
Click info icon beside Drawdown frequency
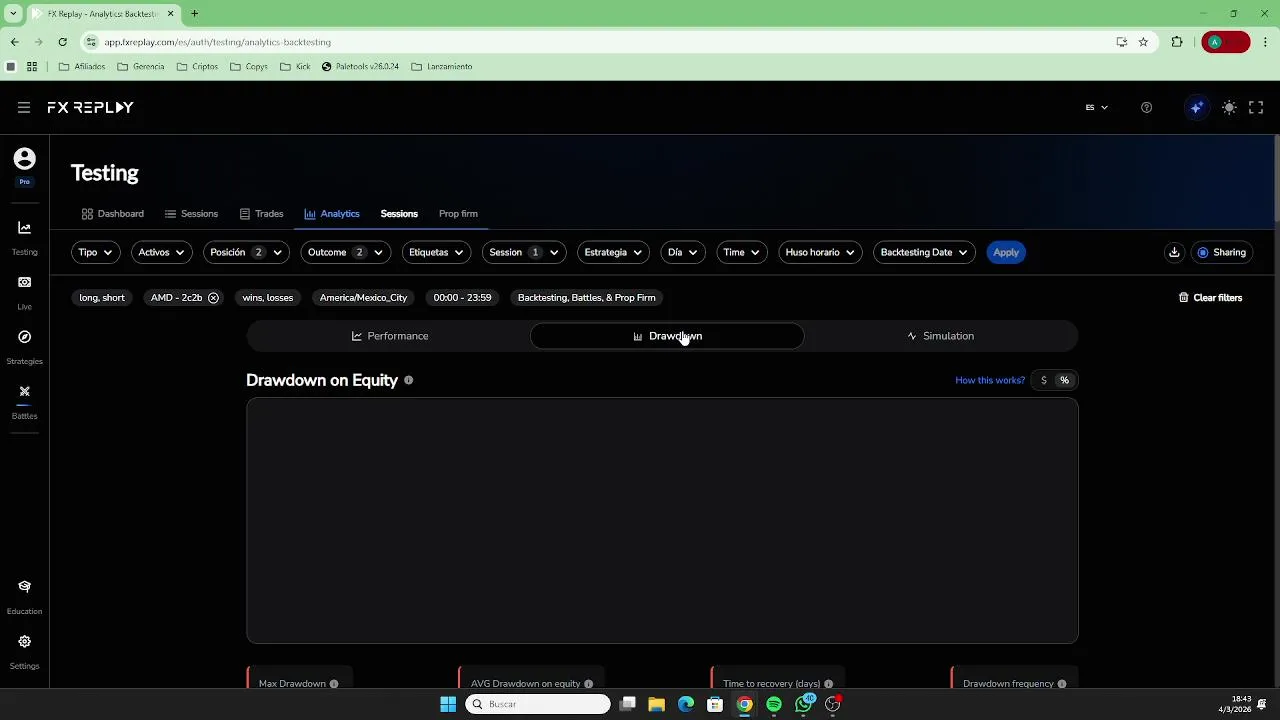click(x=1061, y=684)
